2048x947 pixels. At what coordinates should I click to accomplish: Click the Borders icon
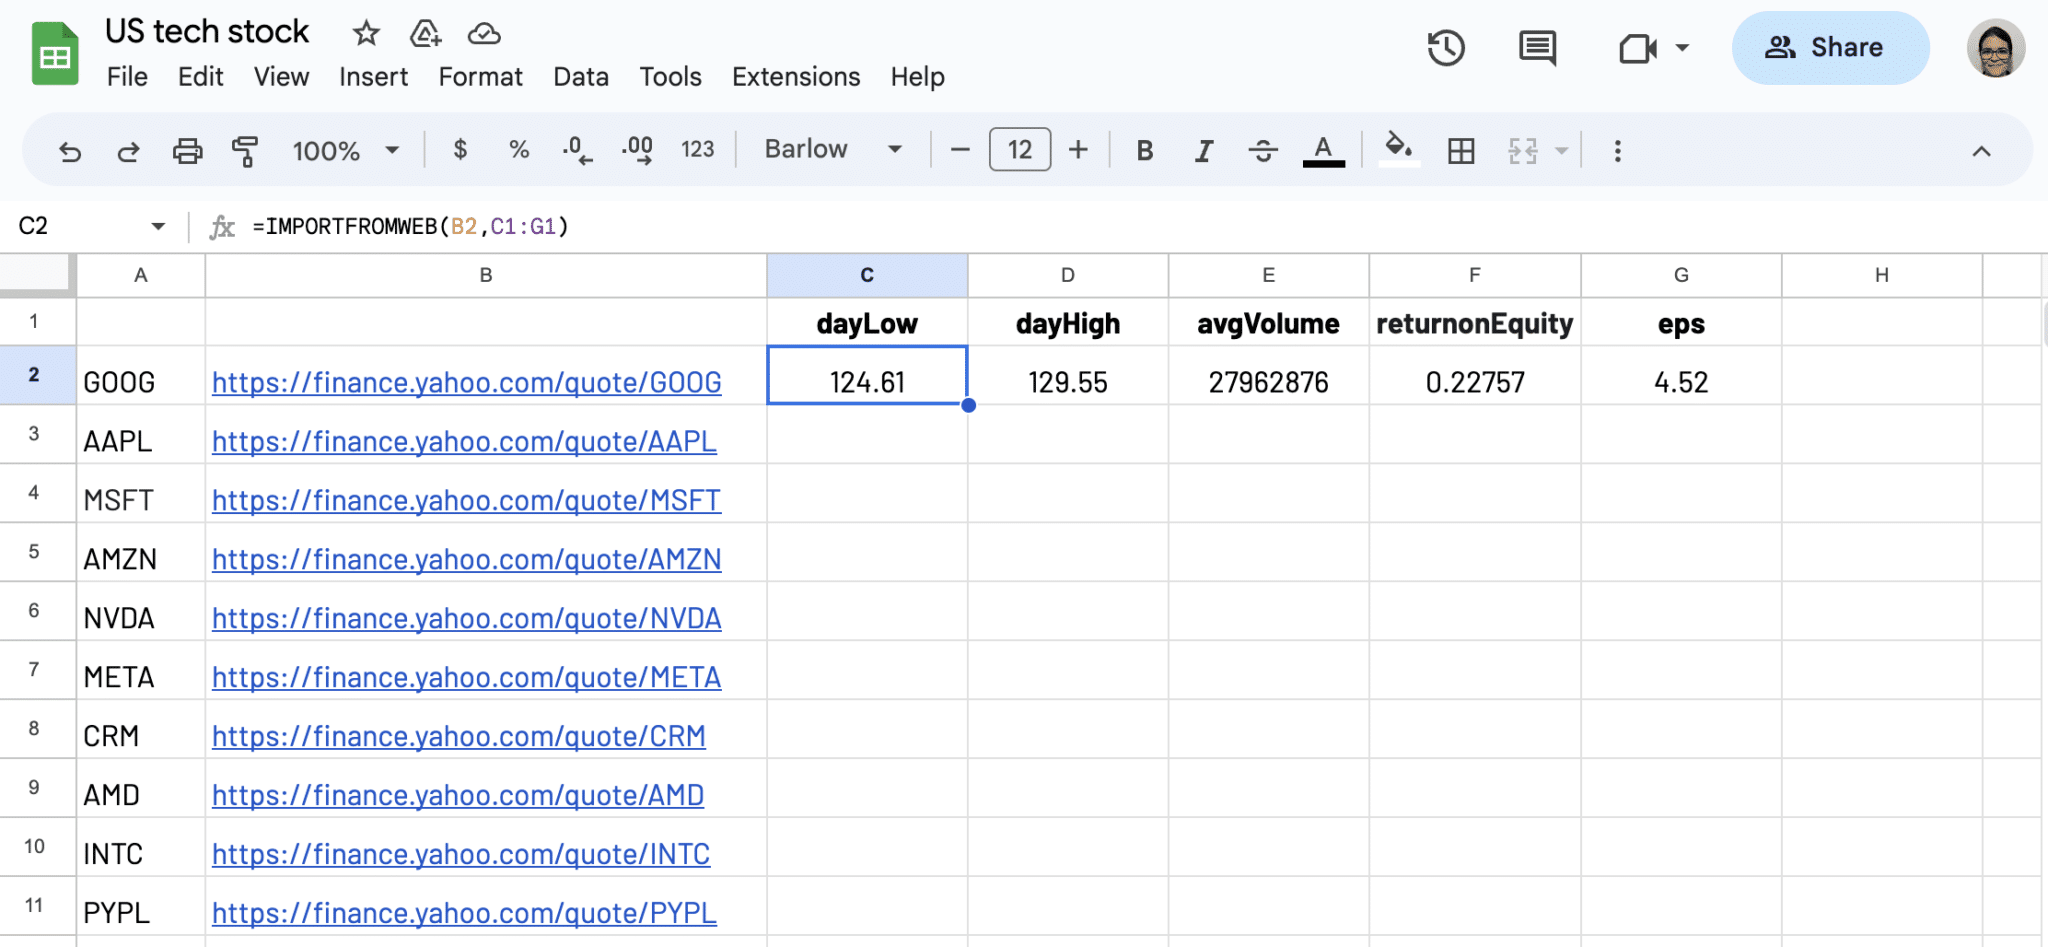(x=1462, y=150)
